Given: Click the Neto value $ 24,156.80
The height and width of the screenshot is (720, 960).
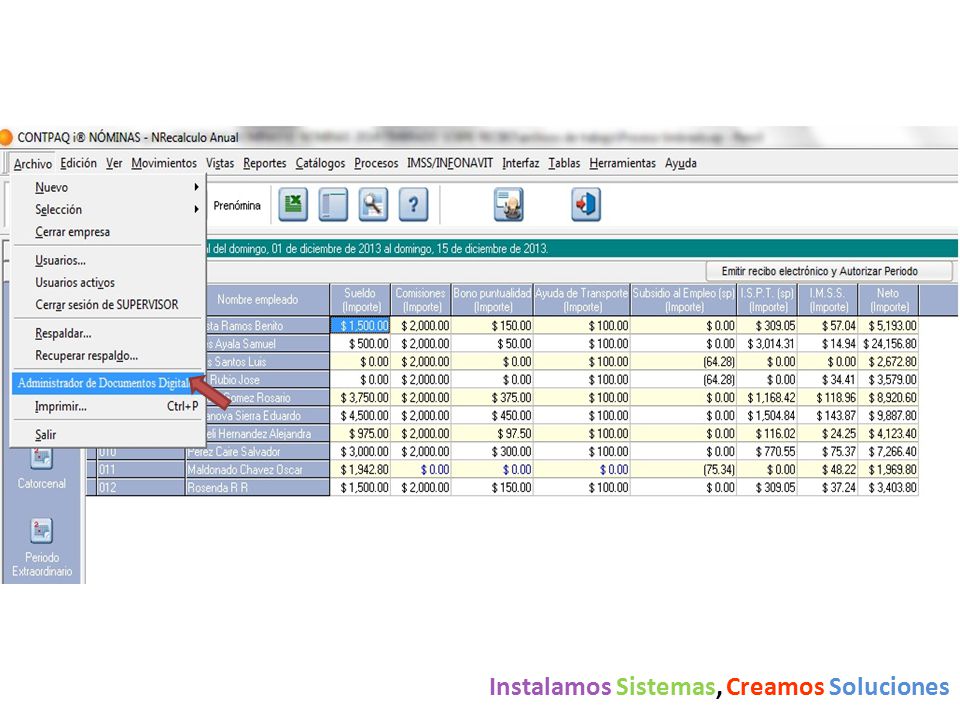Looking at the screenshot, I should click(890, 344).
